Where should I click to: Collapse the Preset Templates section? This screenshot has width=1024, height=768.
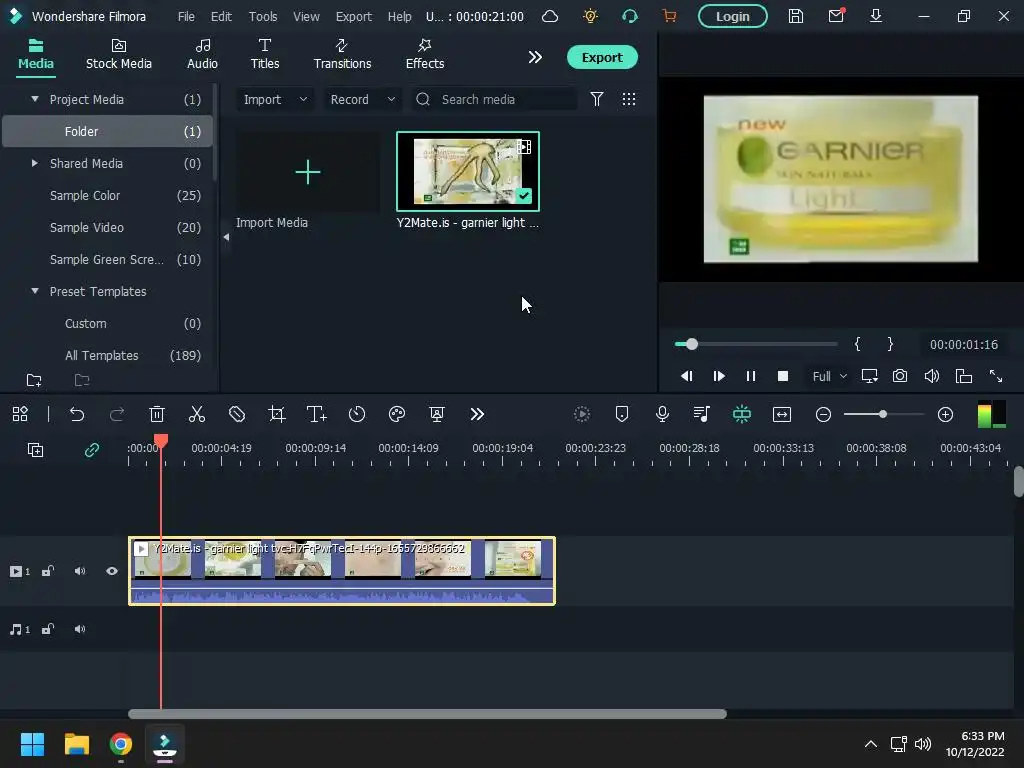[x=35, y=291]
